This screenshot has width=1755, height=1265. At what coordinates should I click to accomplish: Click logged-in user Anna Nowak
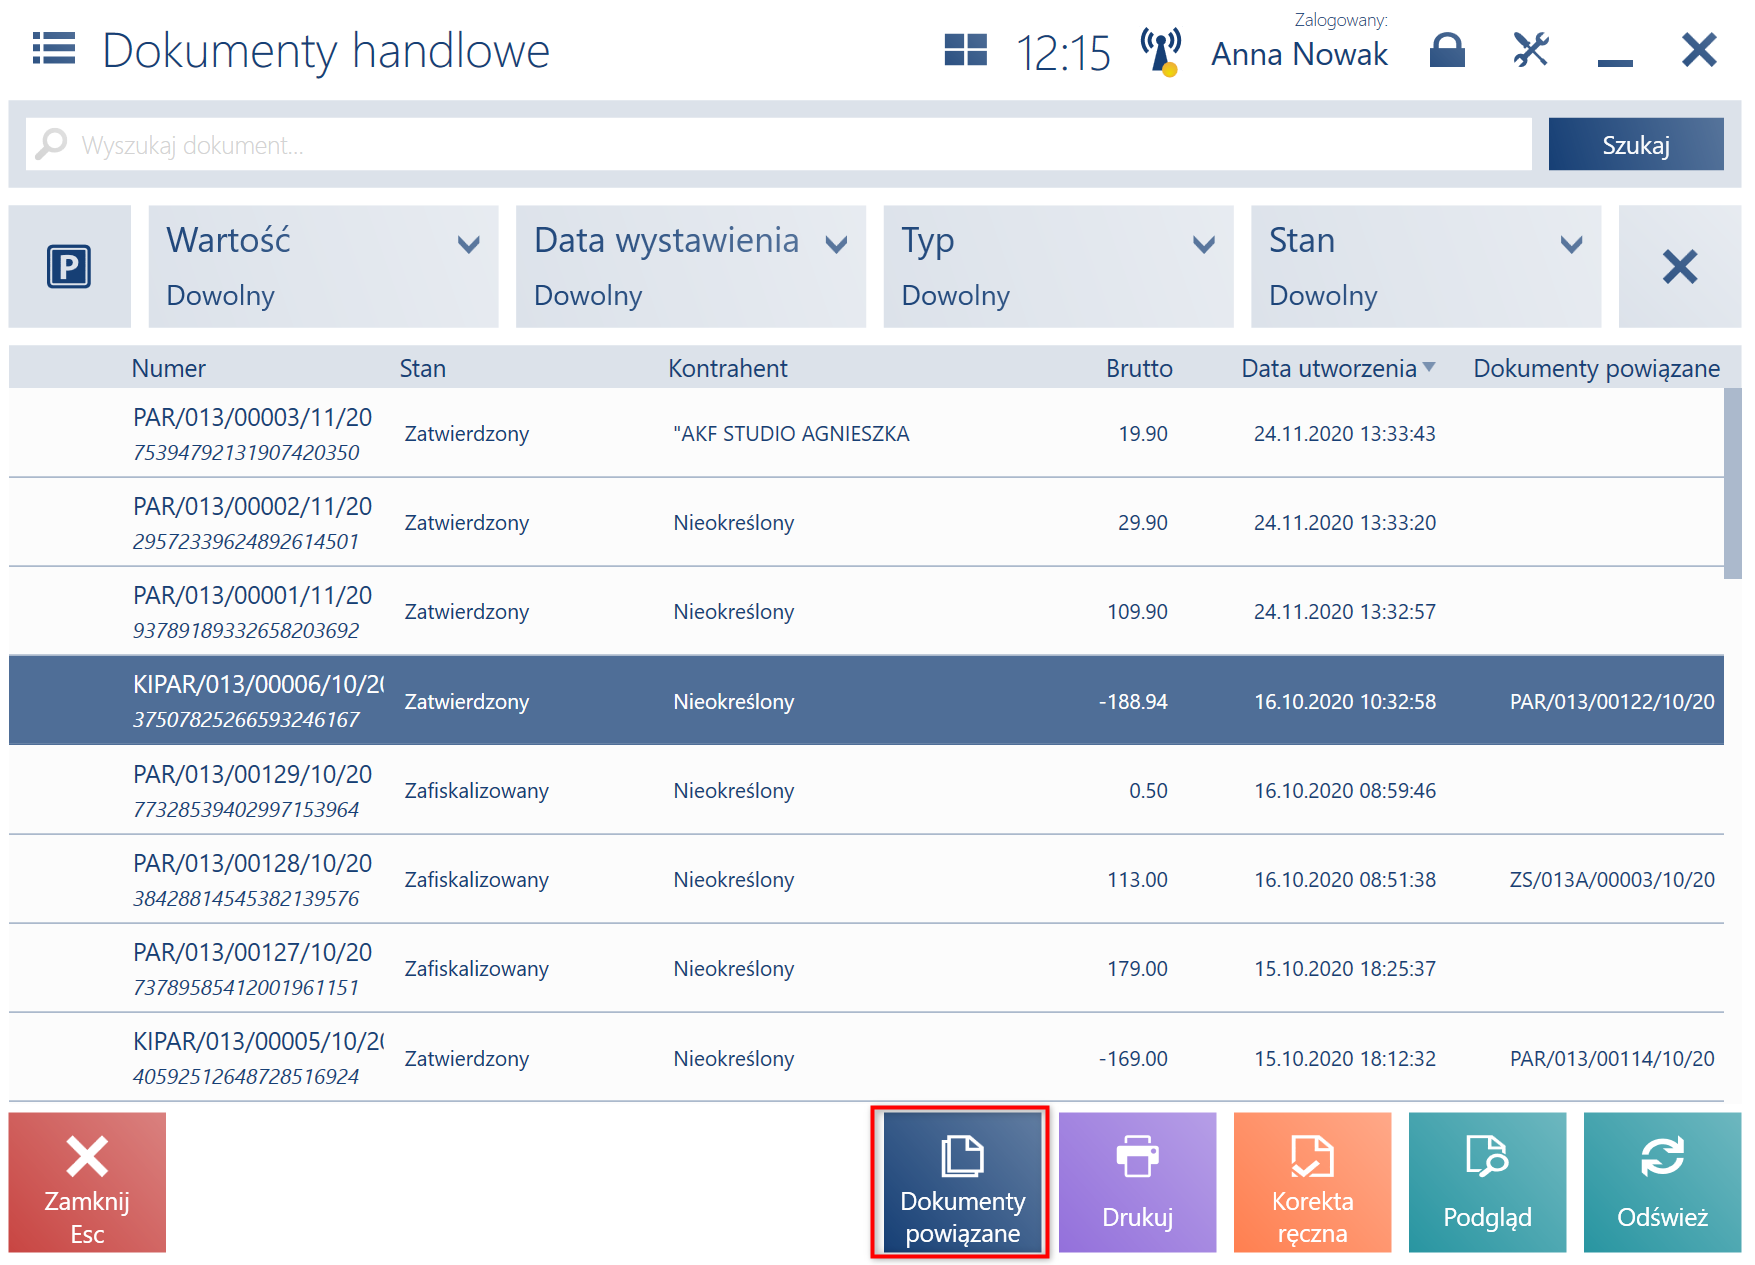1299,54
